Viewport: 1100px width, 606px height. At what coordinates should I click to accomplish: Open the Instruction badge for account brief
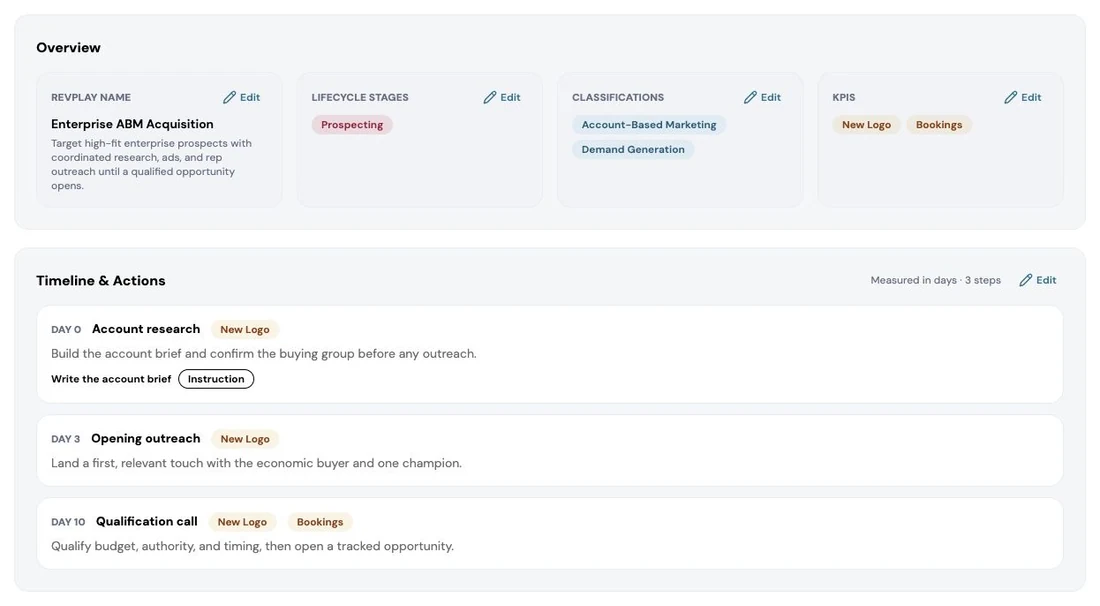coord(216,379)
